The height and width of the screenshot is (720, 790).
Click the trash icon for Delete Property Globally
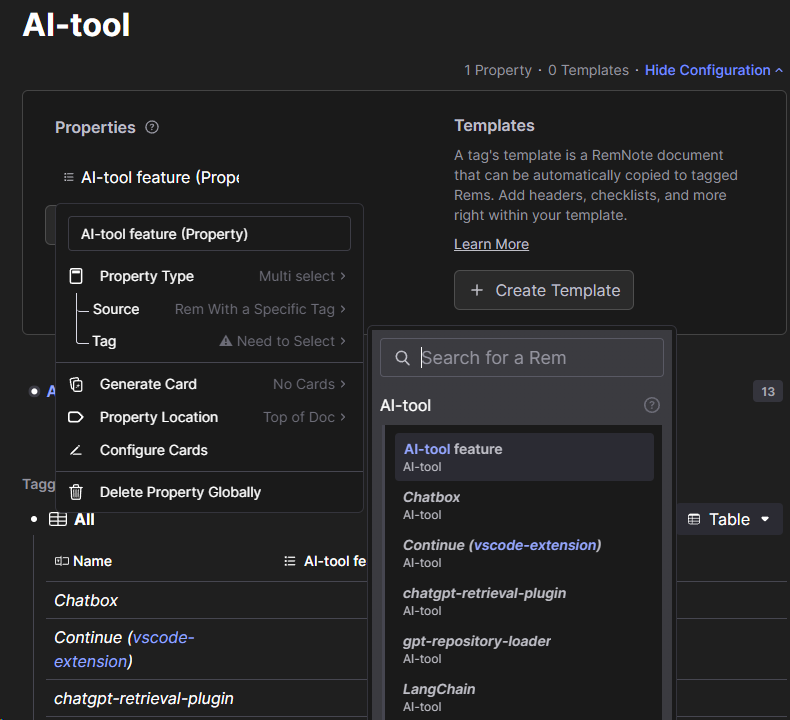pyautogui.click(x=76, y=492)
